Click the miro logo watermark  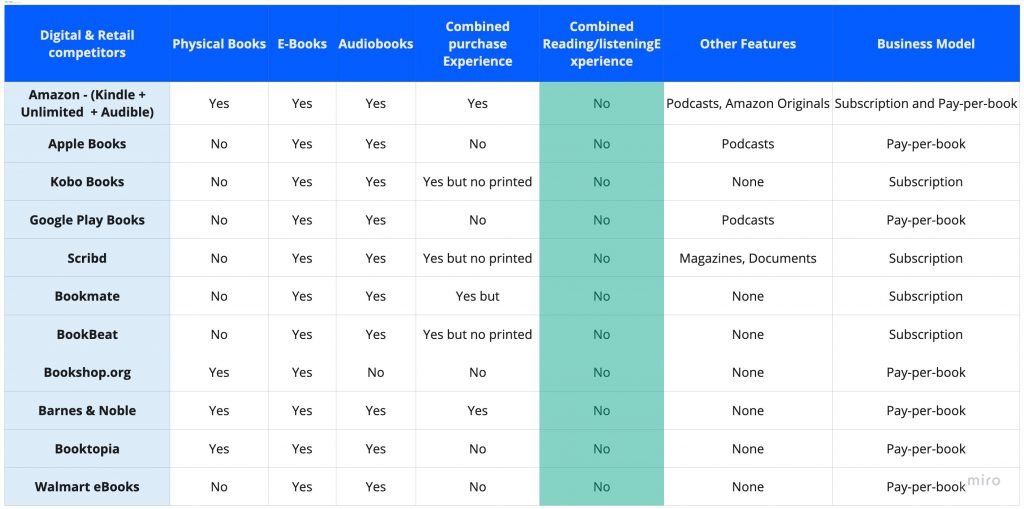pos(982,481)
